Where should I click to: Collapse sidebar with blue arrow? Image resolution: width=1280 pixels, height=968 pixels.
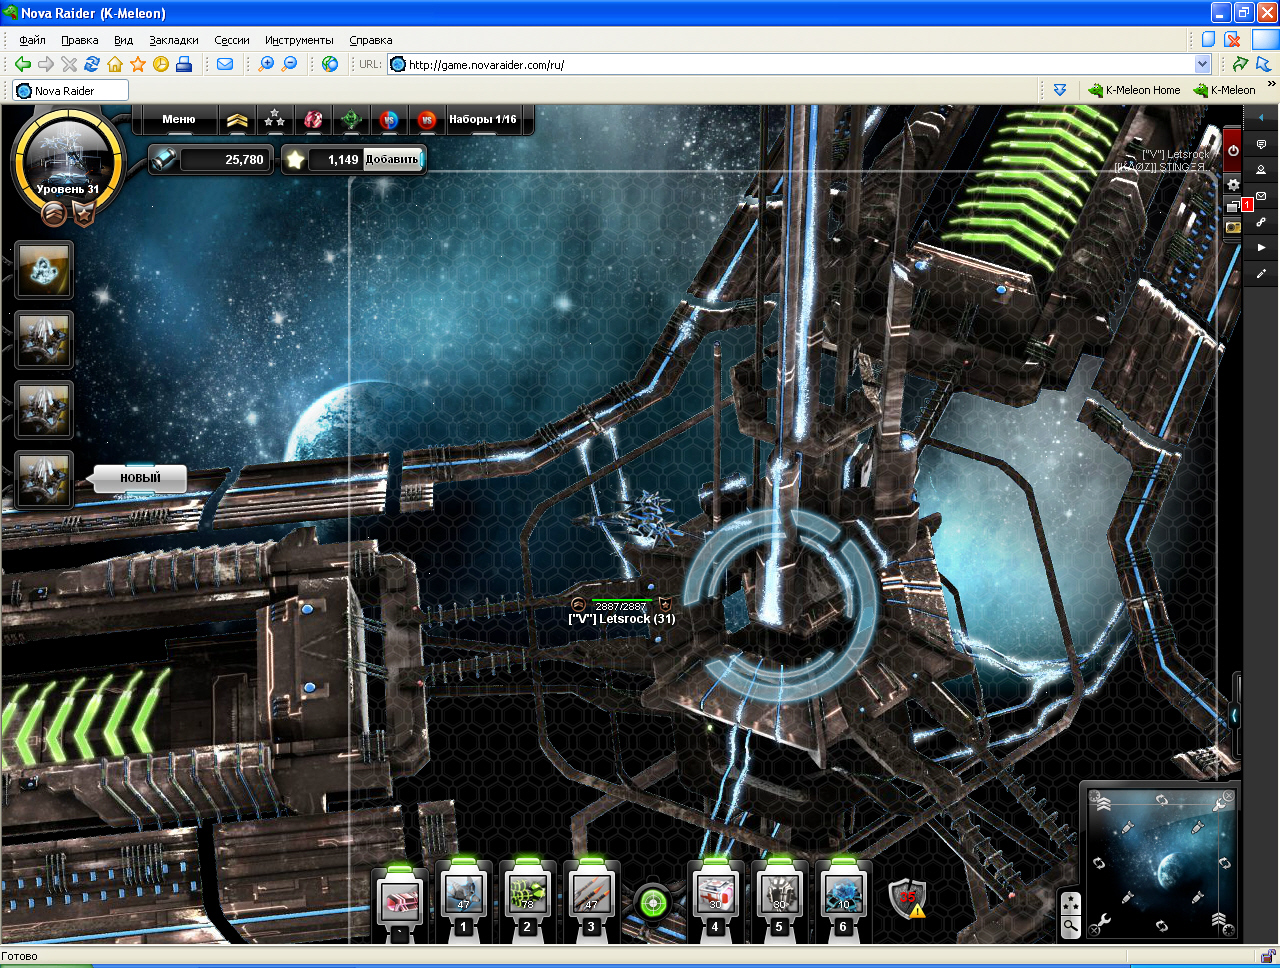[x=1261, y=118]
